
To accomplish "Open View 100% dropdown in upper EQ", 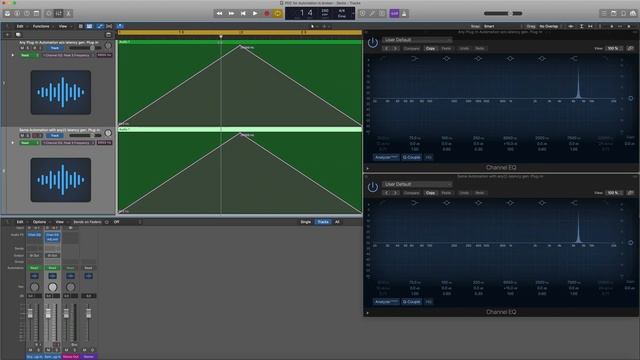I will click(x=613, y=49).
